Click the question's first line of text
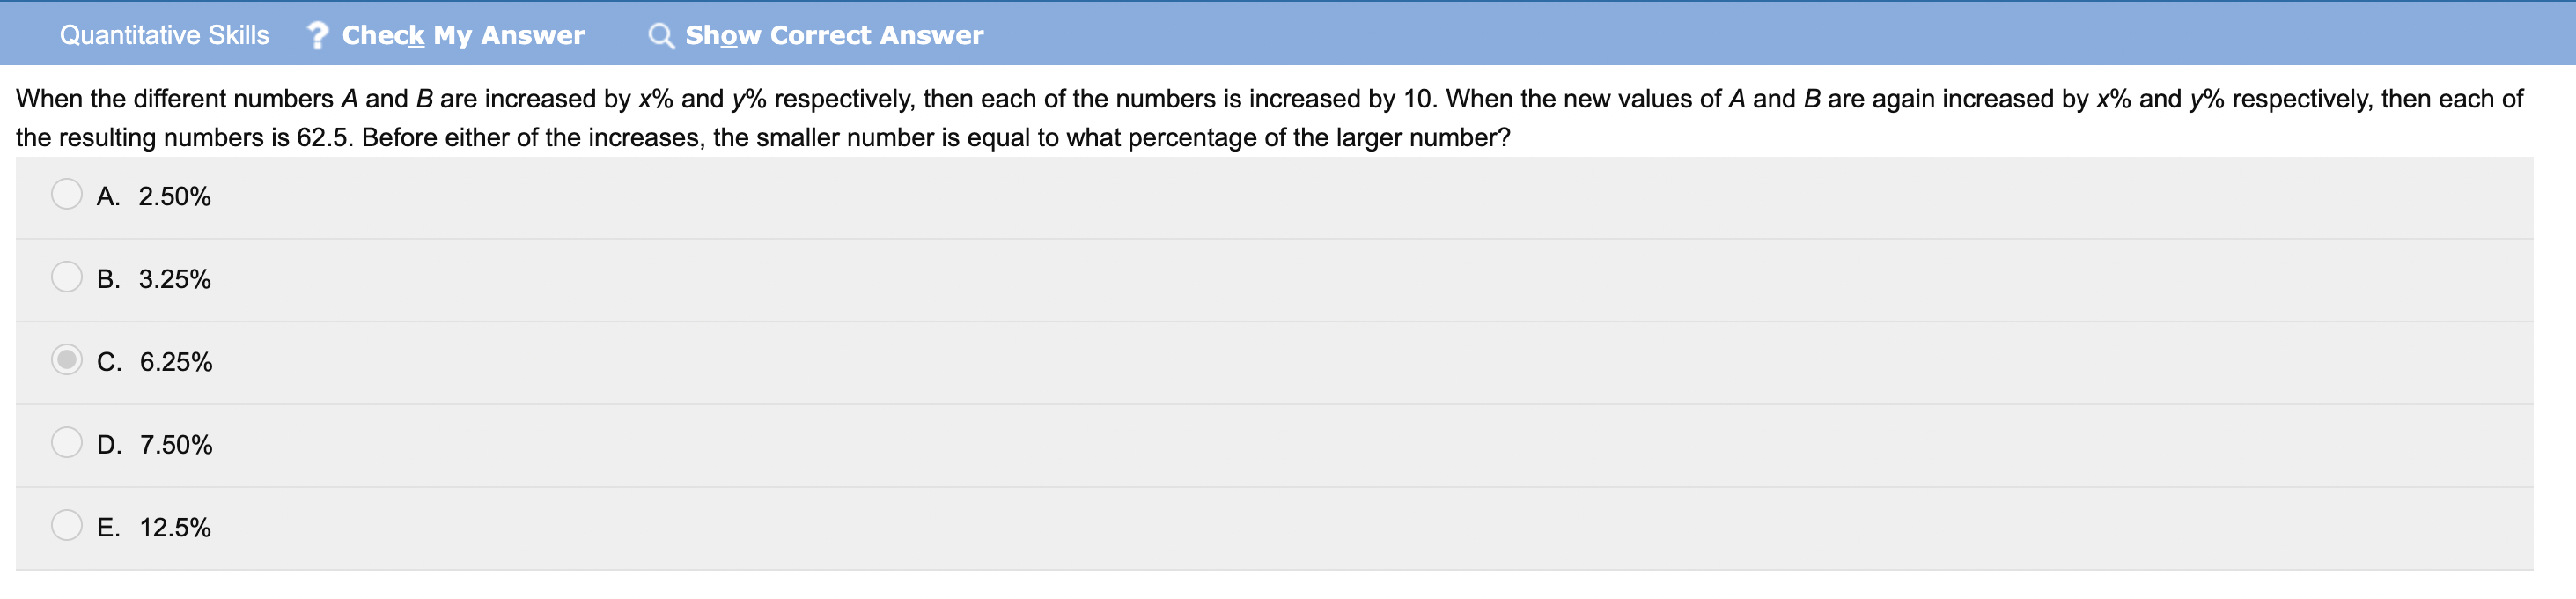Screen dimensions: 2576x599 click(x=1268, y=99)
